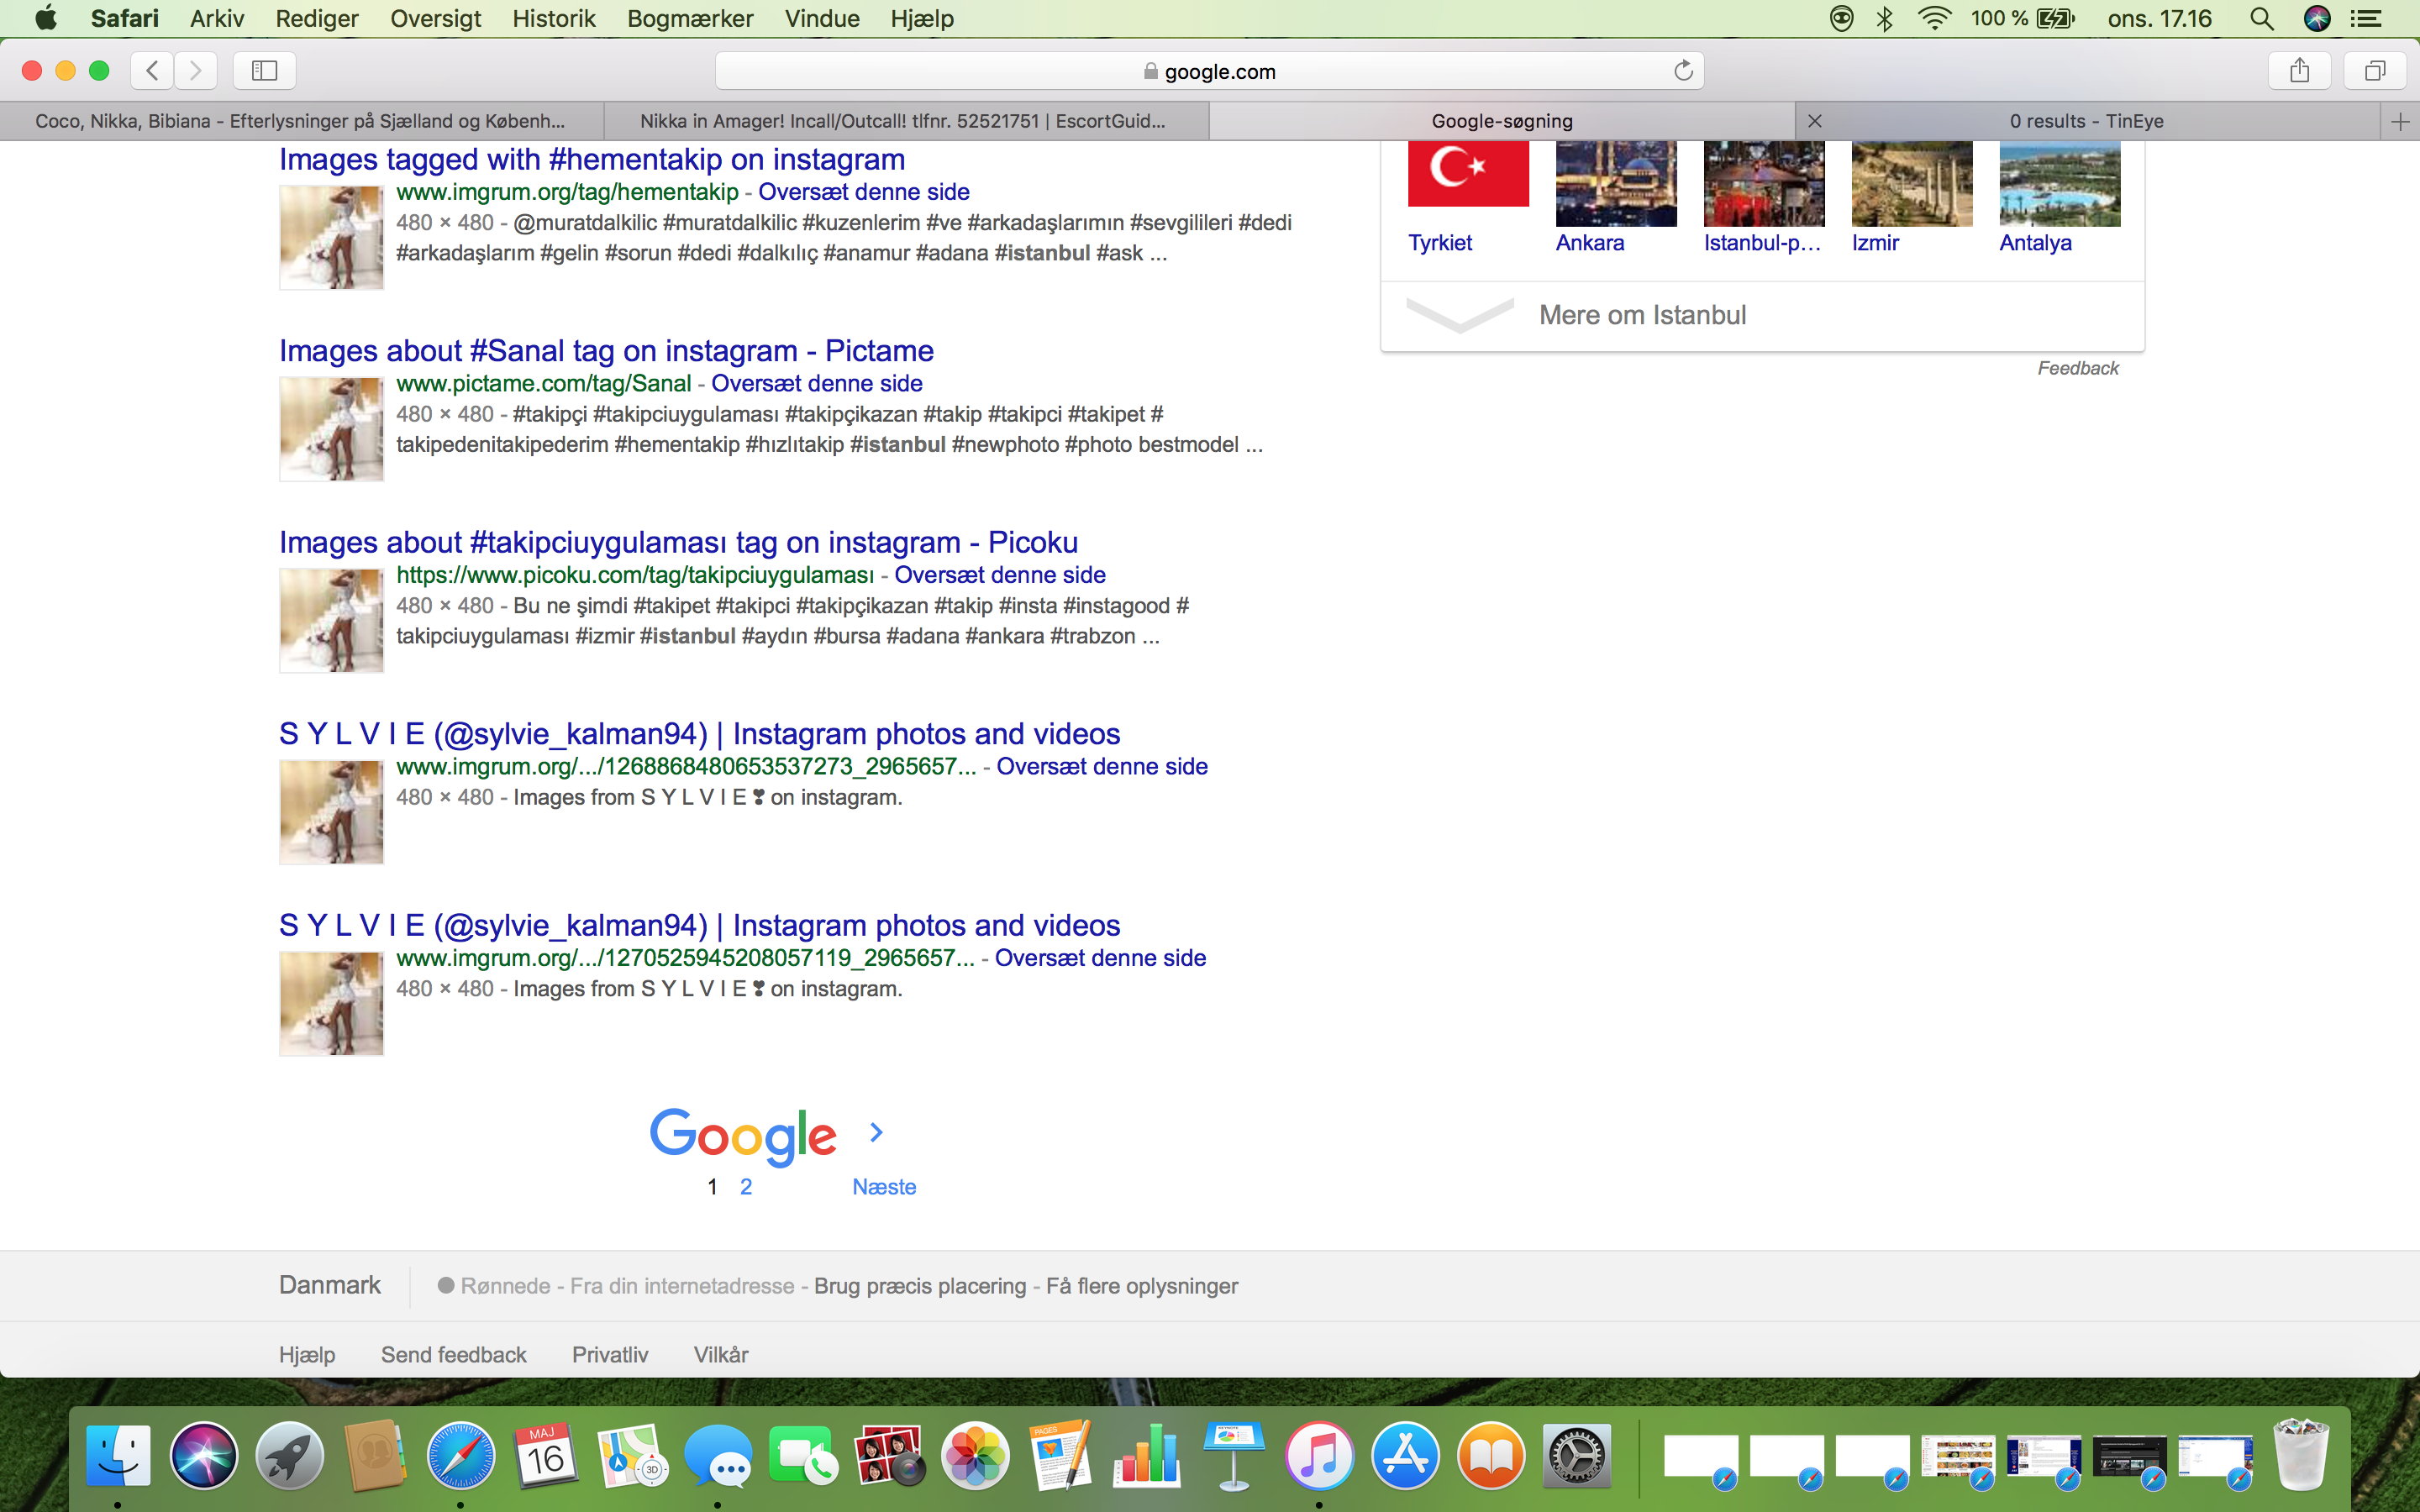The width and height of the screenshot is (2420, 1512).
Task: Toggle the Safari sidebar button
Action: (264, 70)
